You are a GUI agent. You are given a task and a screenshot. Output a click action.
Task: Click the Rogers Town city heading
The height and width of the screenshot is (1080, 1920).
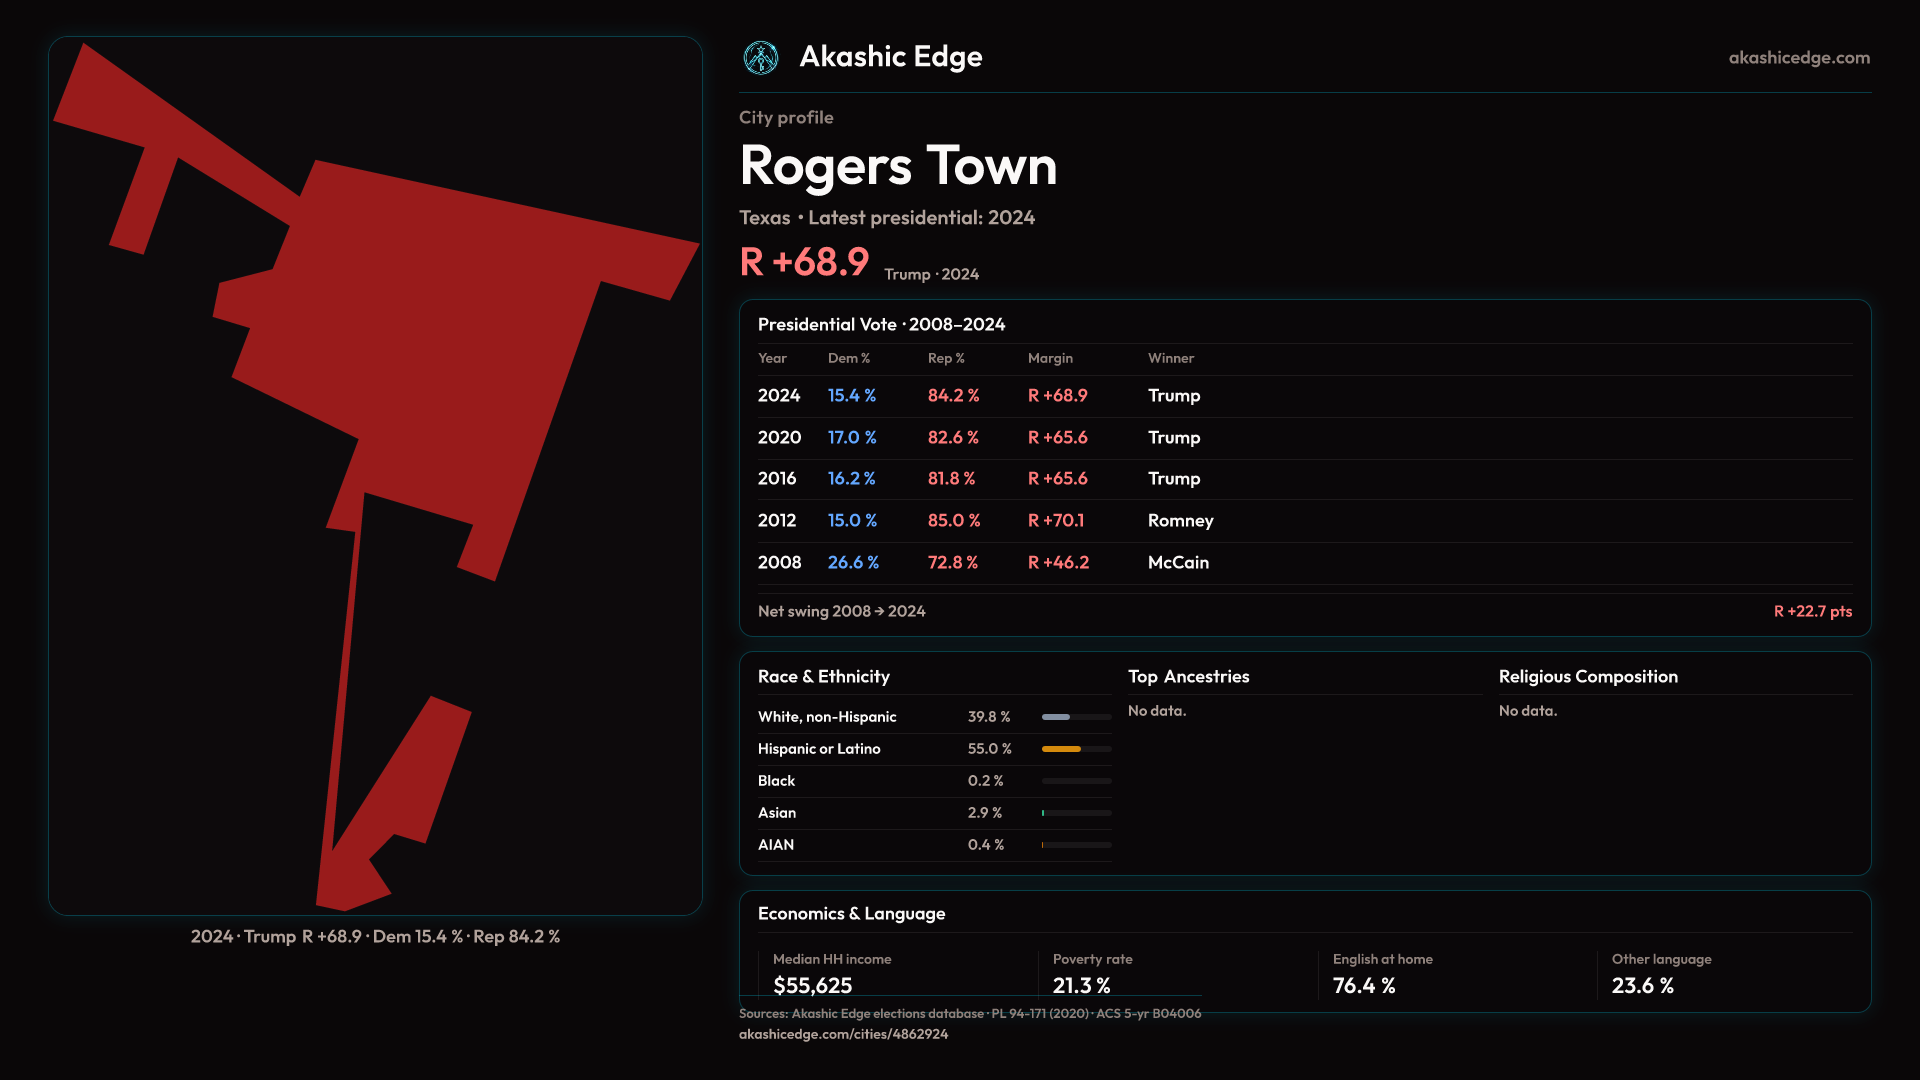coord(898,166)
